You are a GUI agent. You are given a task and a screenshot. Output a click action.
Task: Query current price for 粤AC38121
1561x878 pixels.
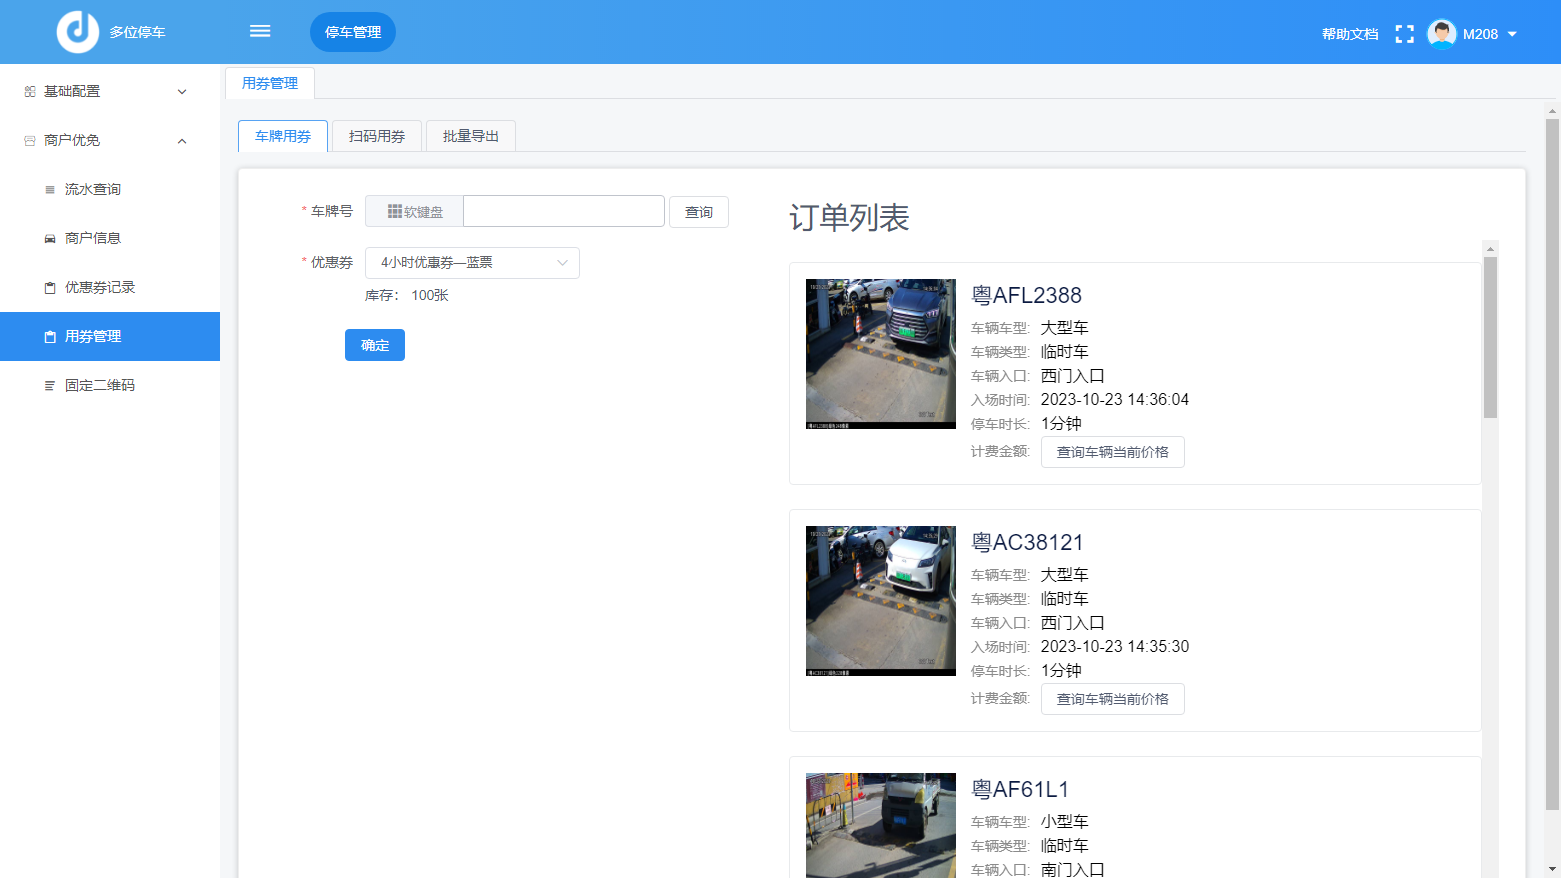coord(1113,699)
